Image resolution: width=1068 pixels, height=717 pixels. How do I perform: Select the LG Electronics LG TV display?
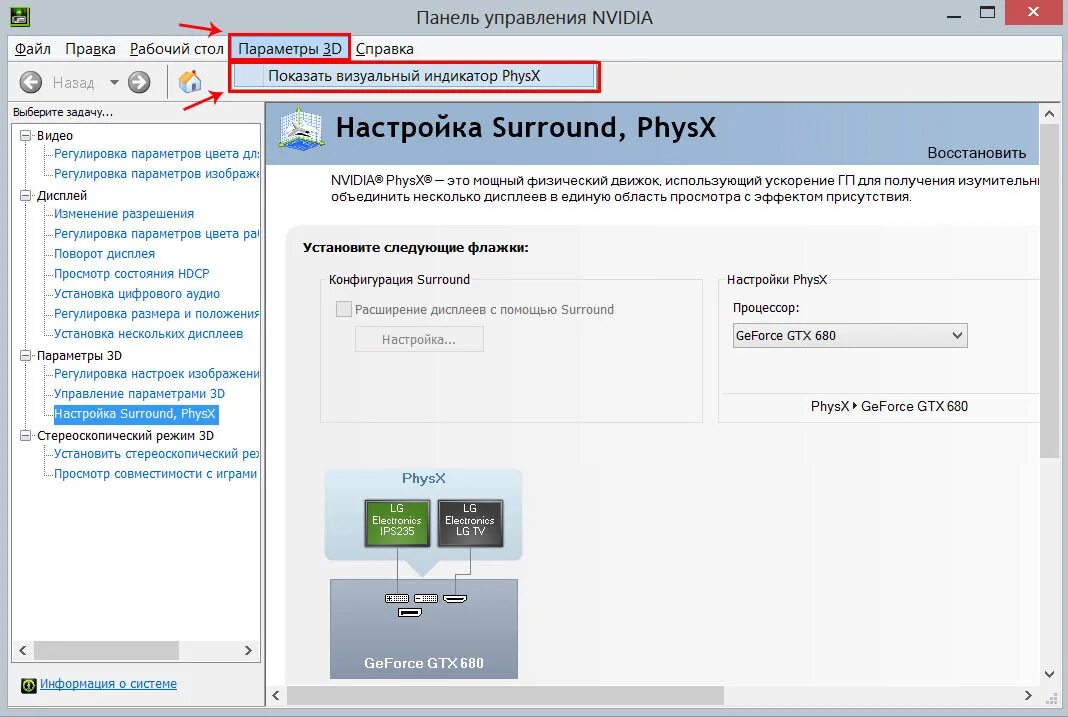(x=470, y=523)
